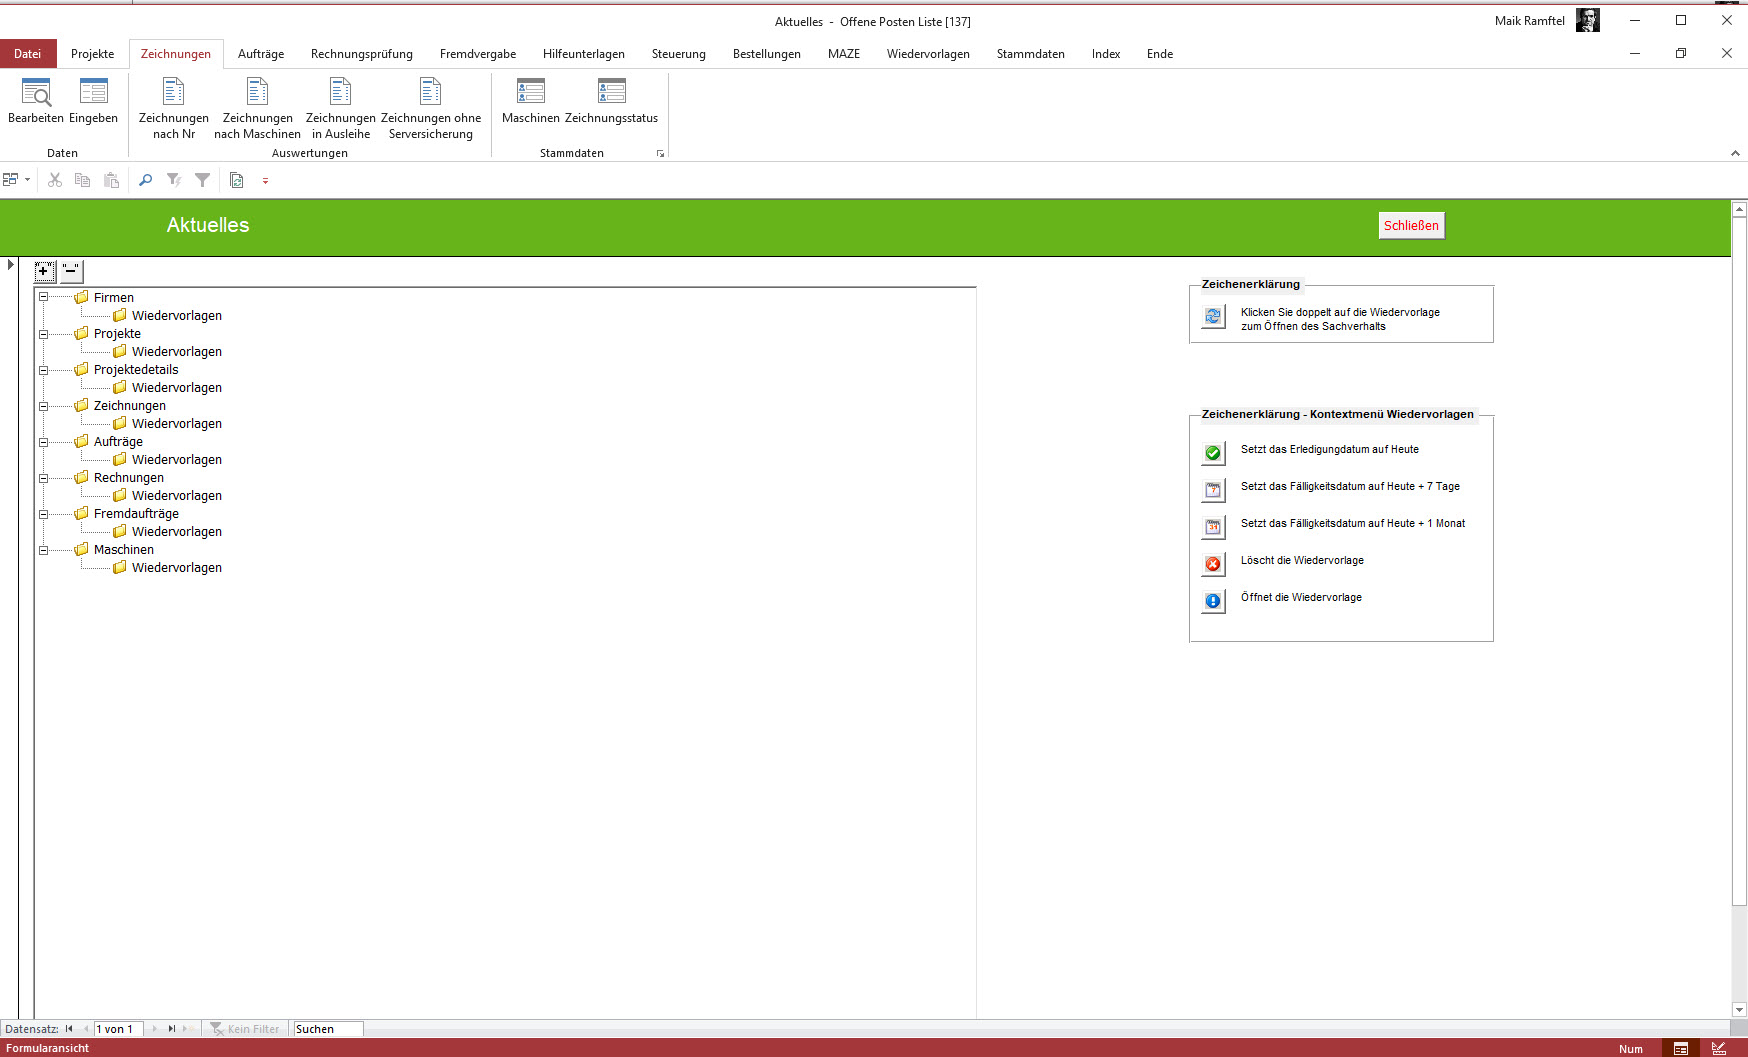Click the plus 7 Tage calendar icon
This screenshot has width=1748, height=1057.
pos(1213,490)
